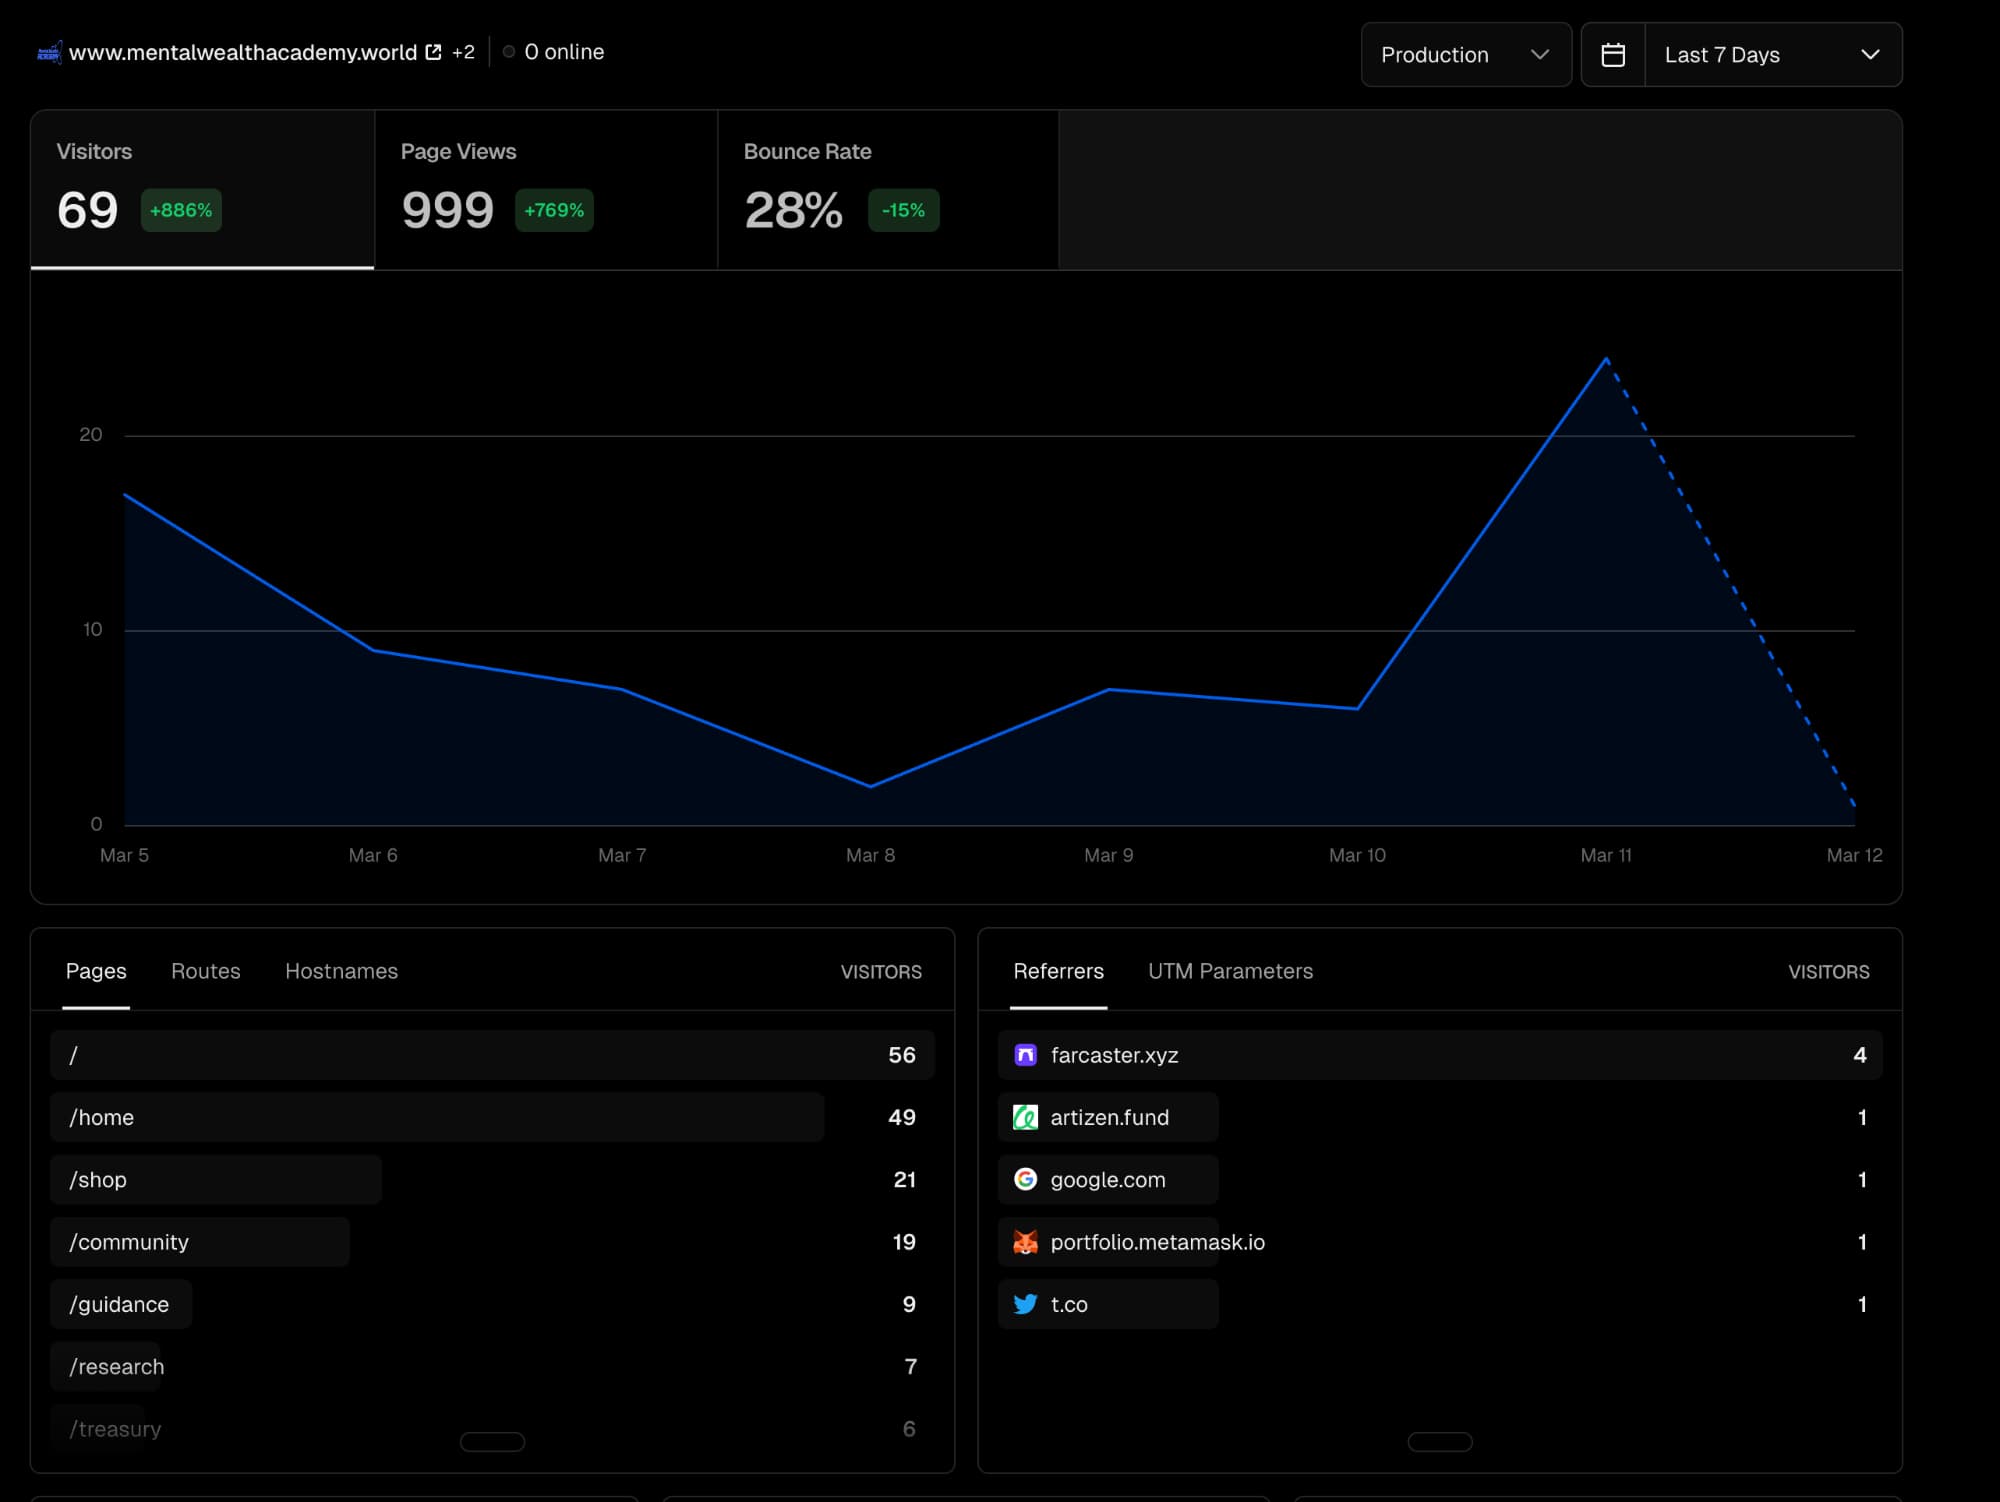Open the Production environment dropdown

click(1465, 55)
